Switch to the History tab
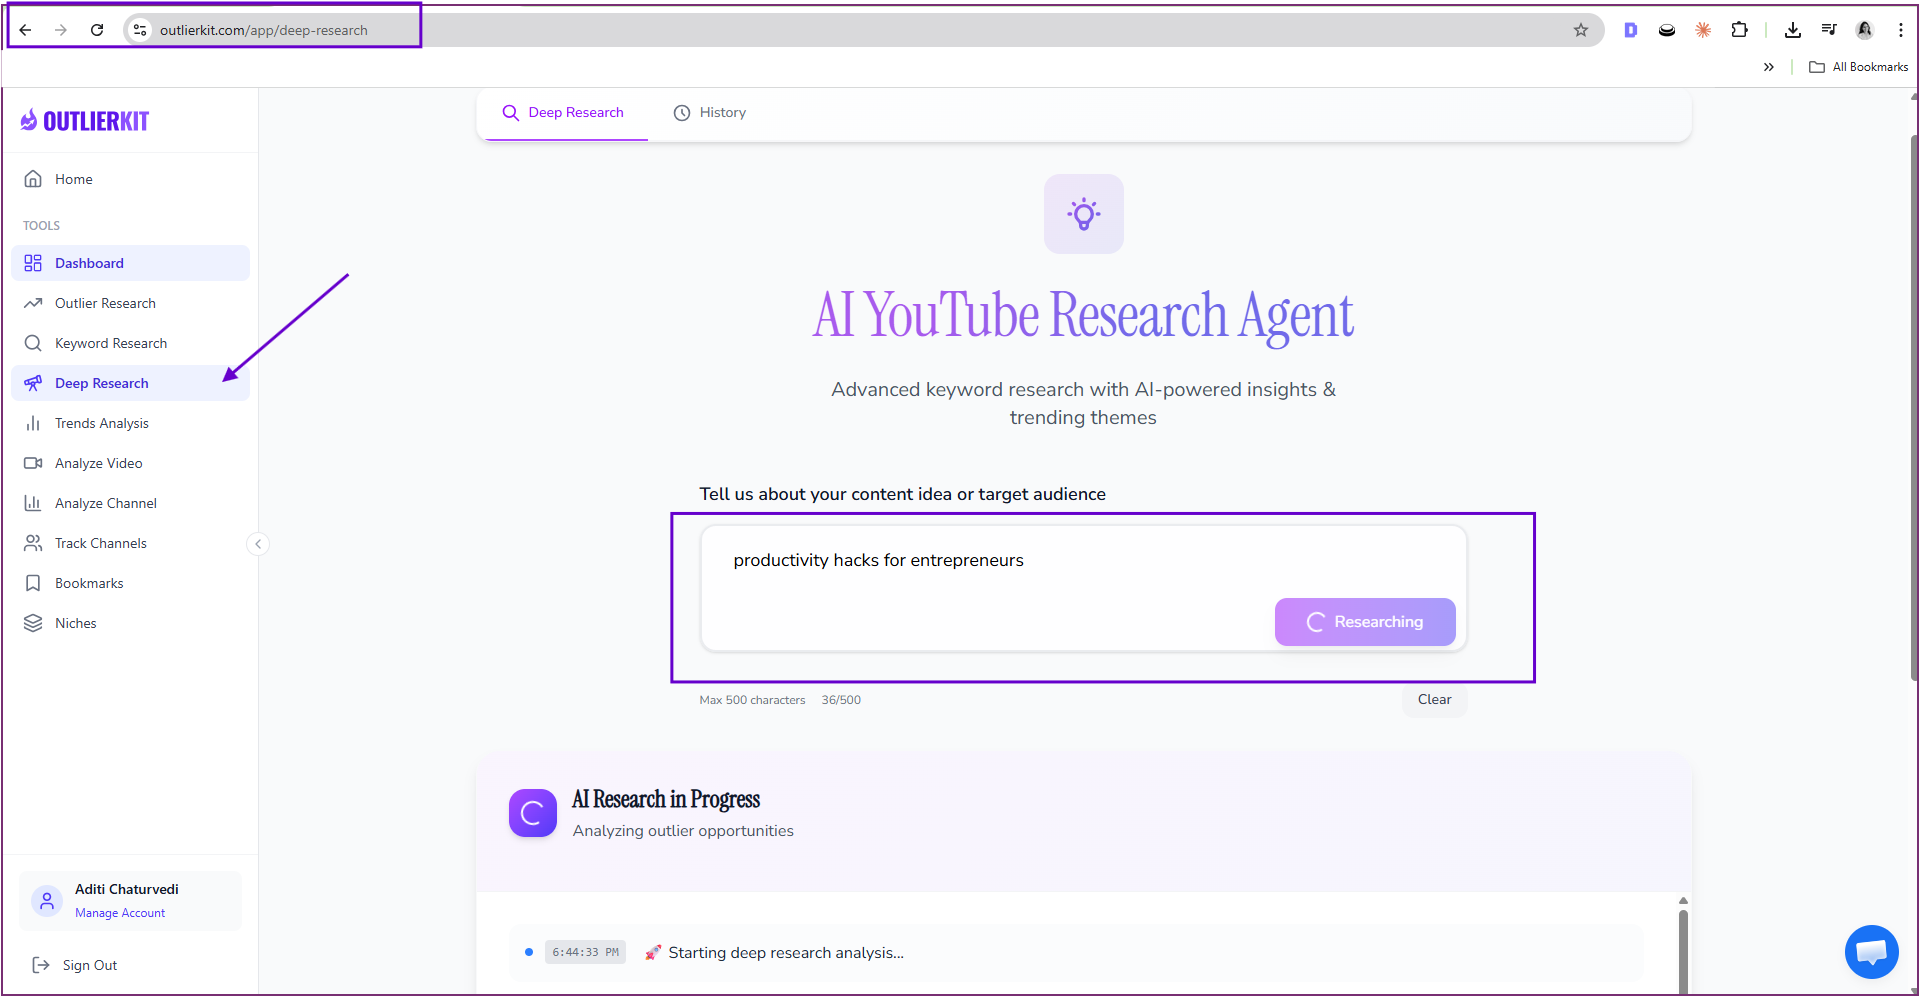 point(709,112)
